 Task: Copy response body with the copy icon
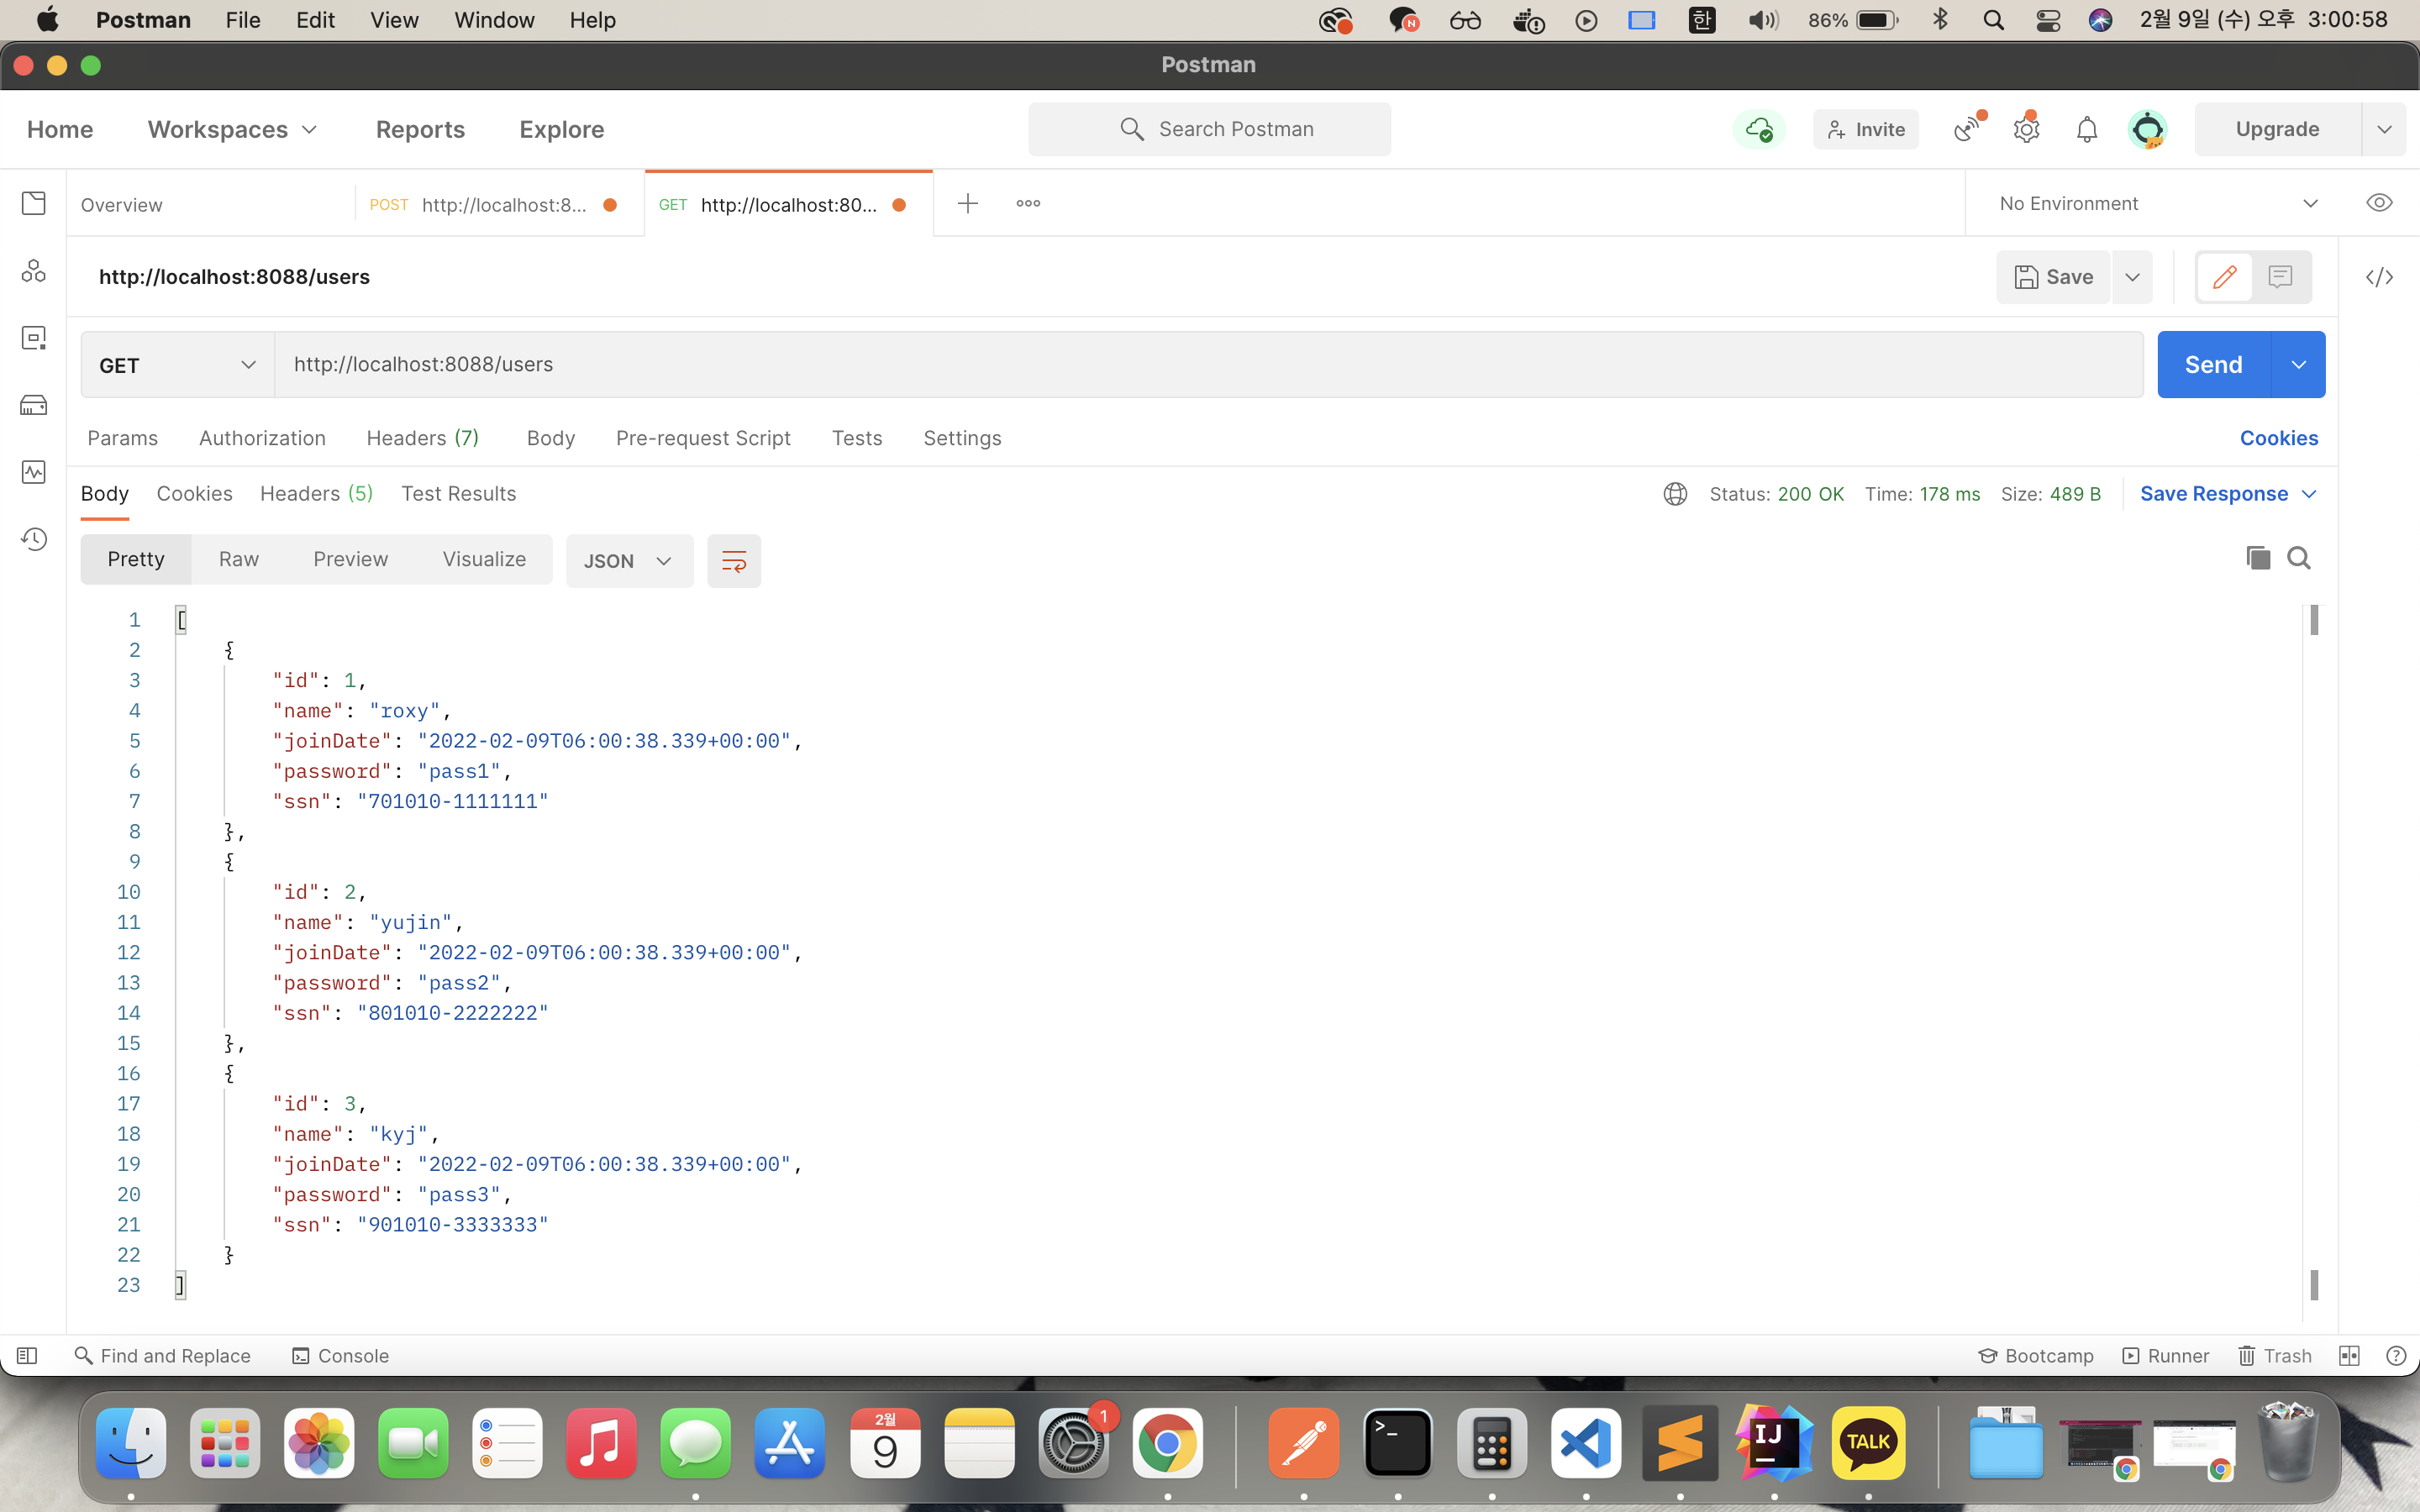(x=2258, y=558)
